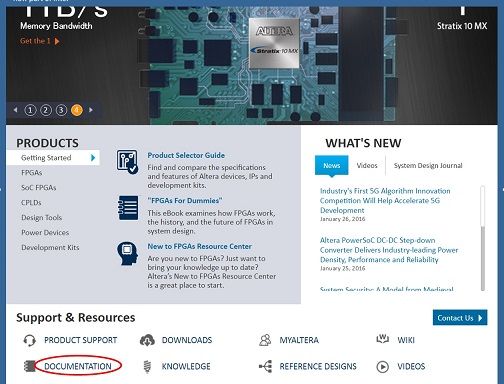Click the New to FPGAs head icon
The image size is (504, 384).
click(127, 253)
